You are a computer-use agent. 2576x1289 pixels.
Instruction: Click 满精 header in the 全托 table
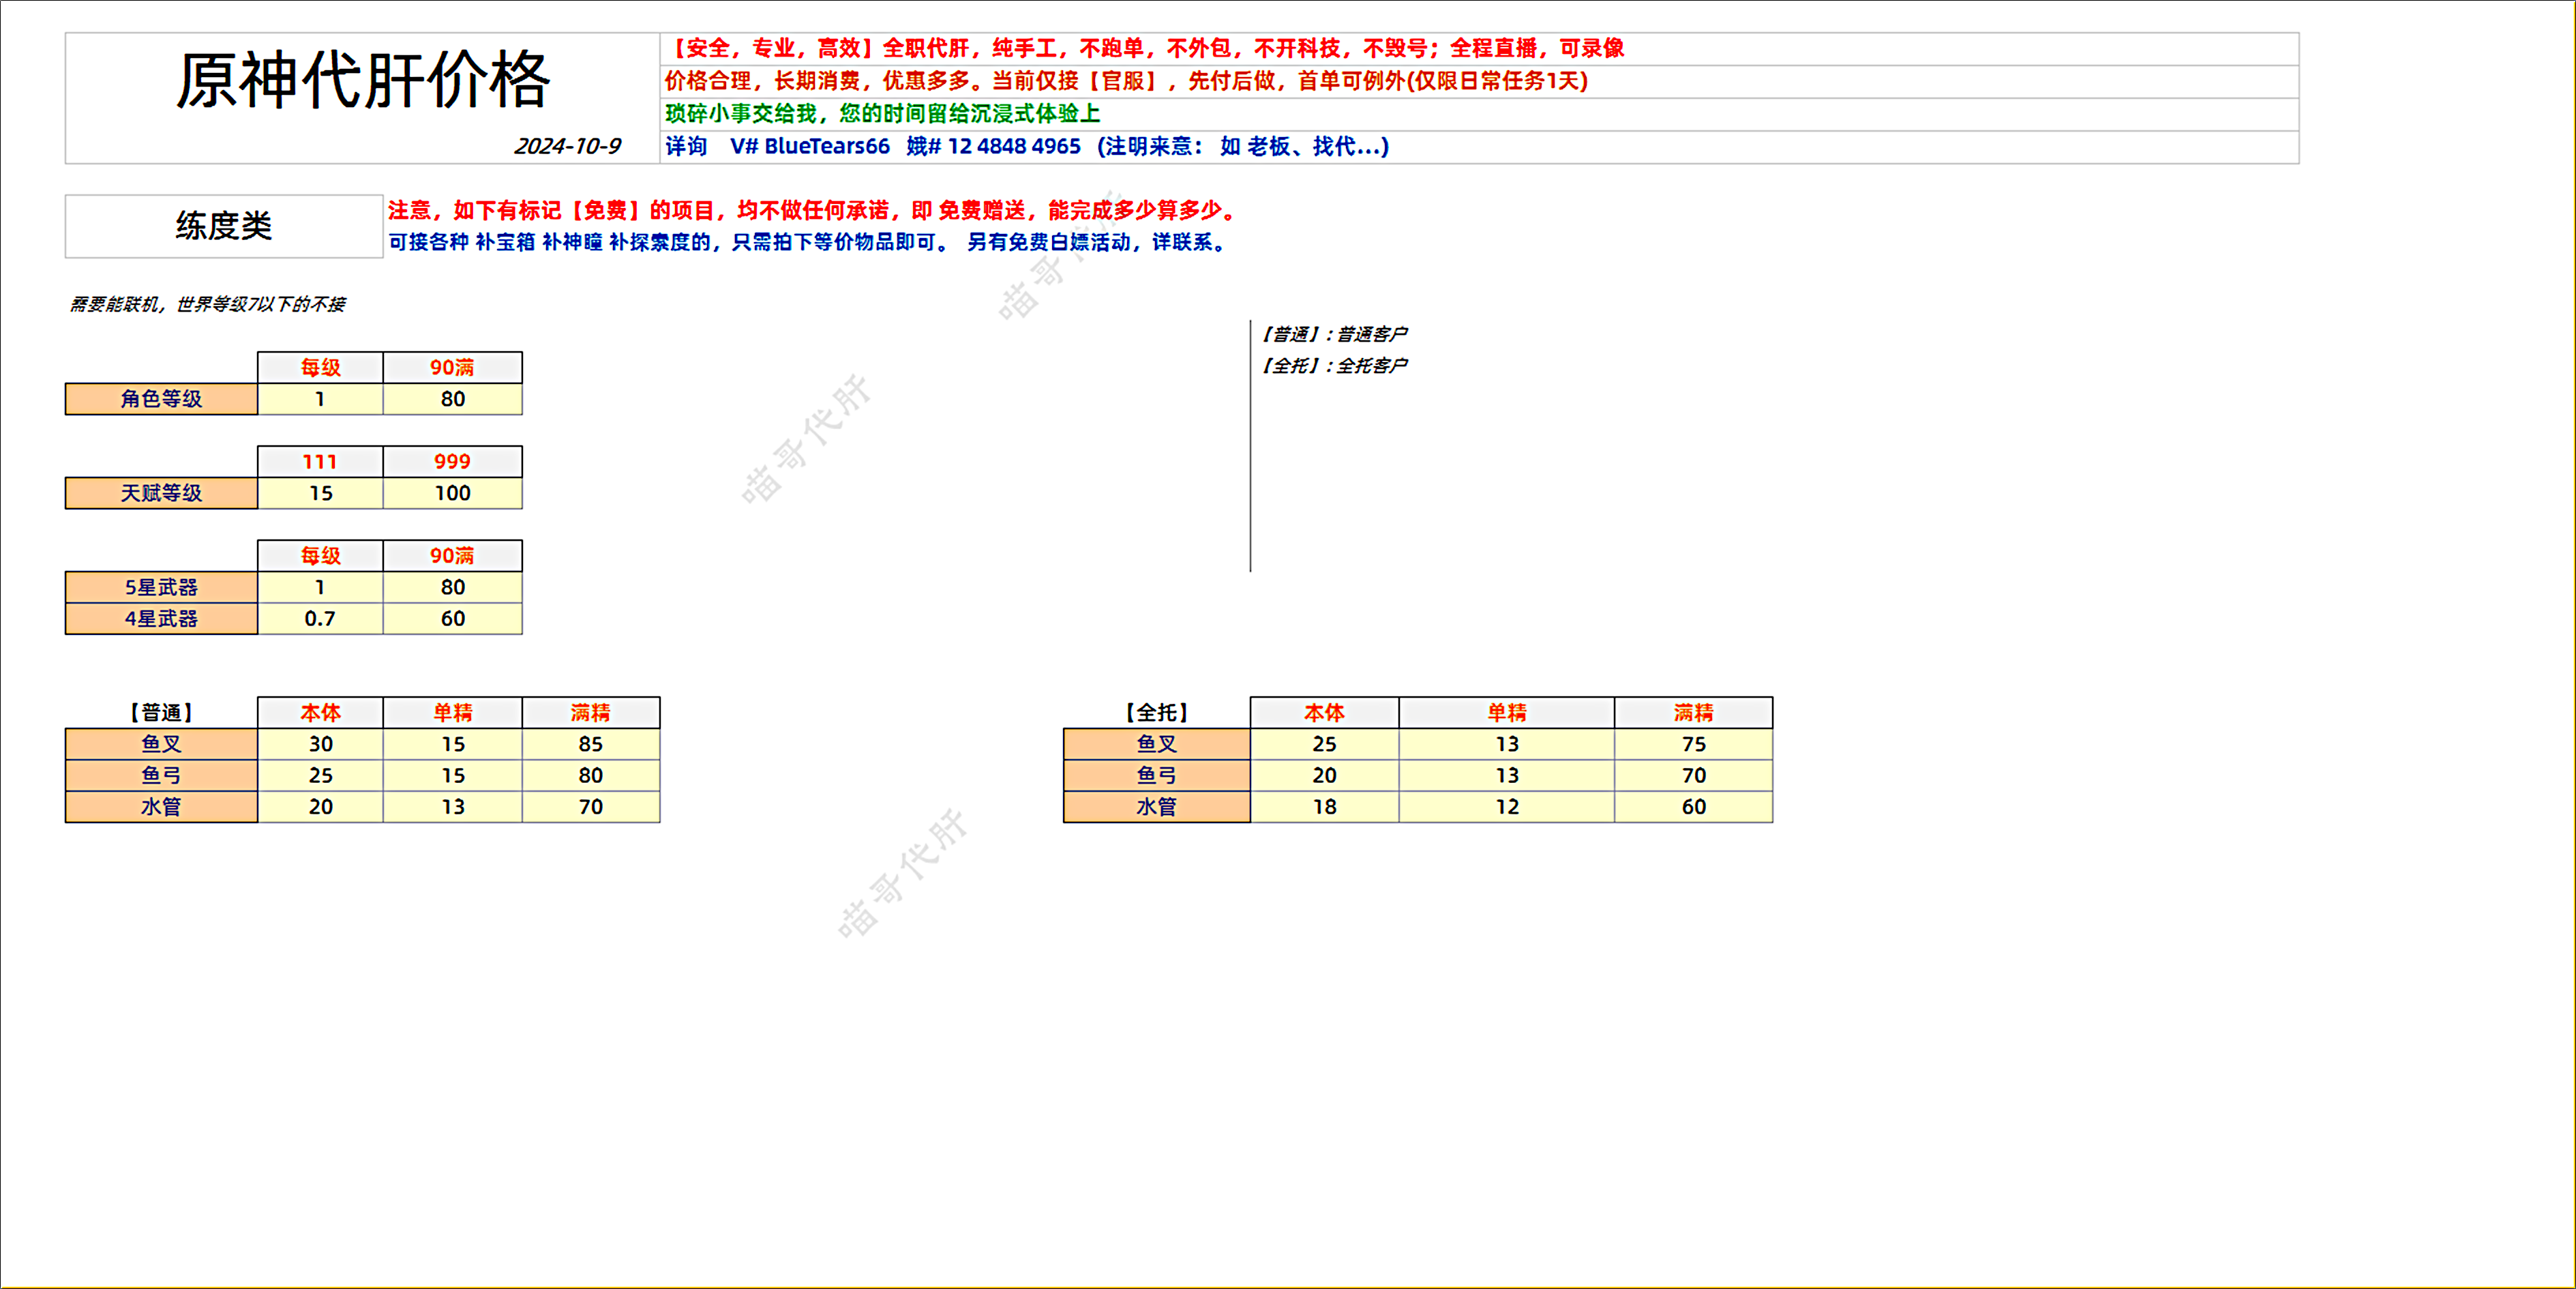(1693, 713)
